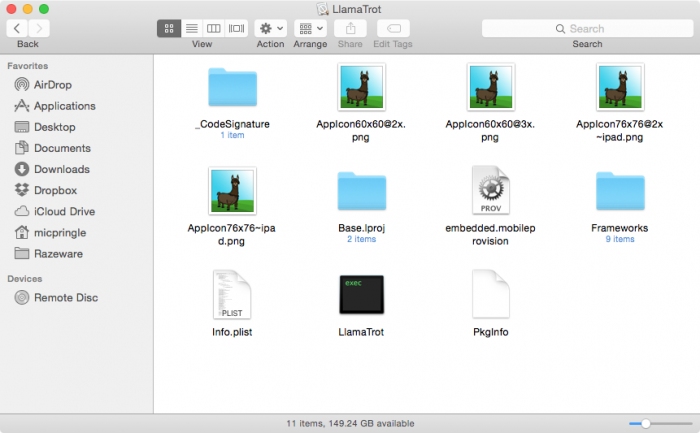The width and height of the screenshot is (700, 433).
Task: Minimize the window with yellow button
Action: tap(28, 9)
